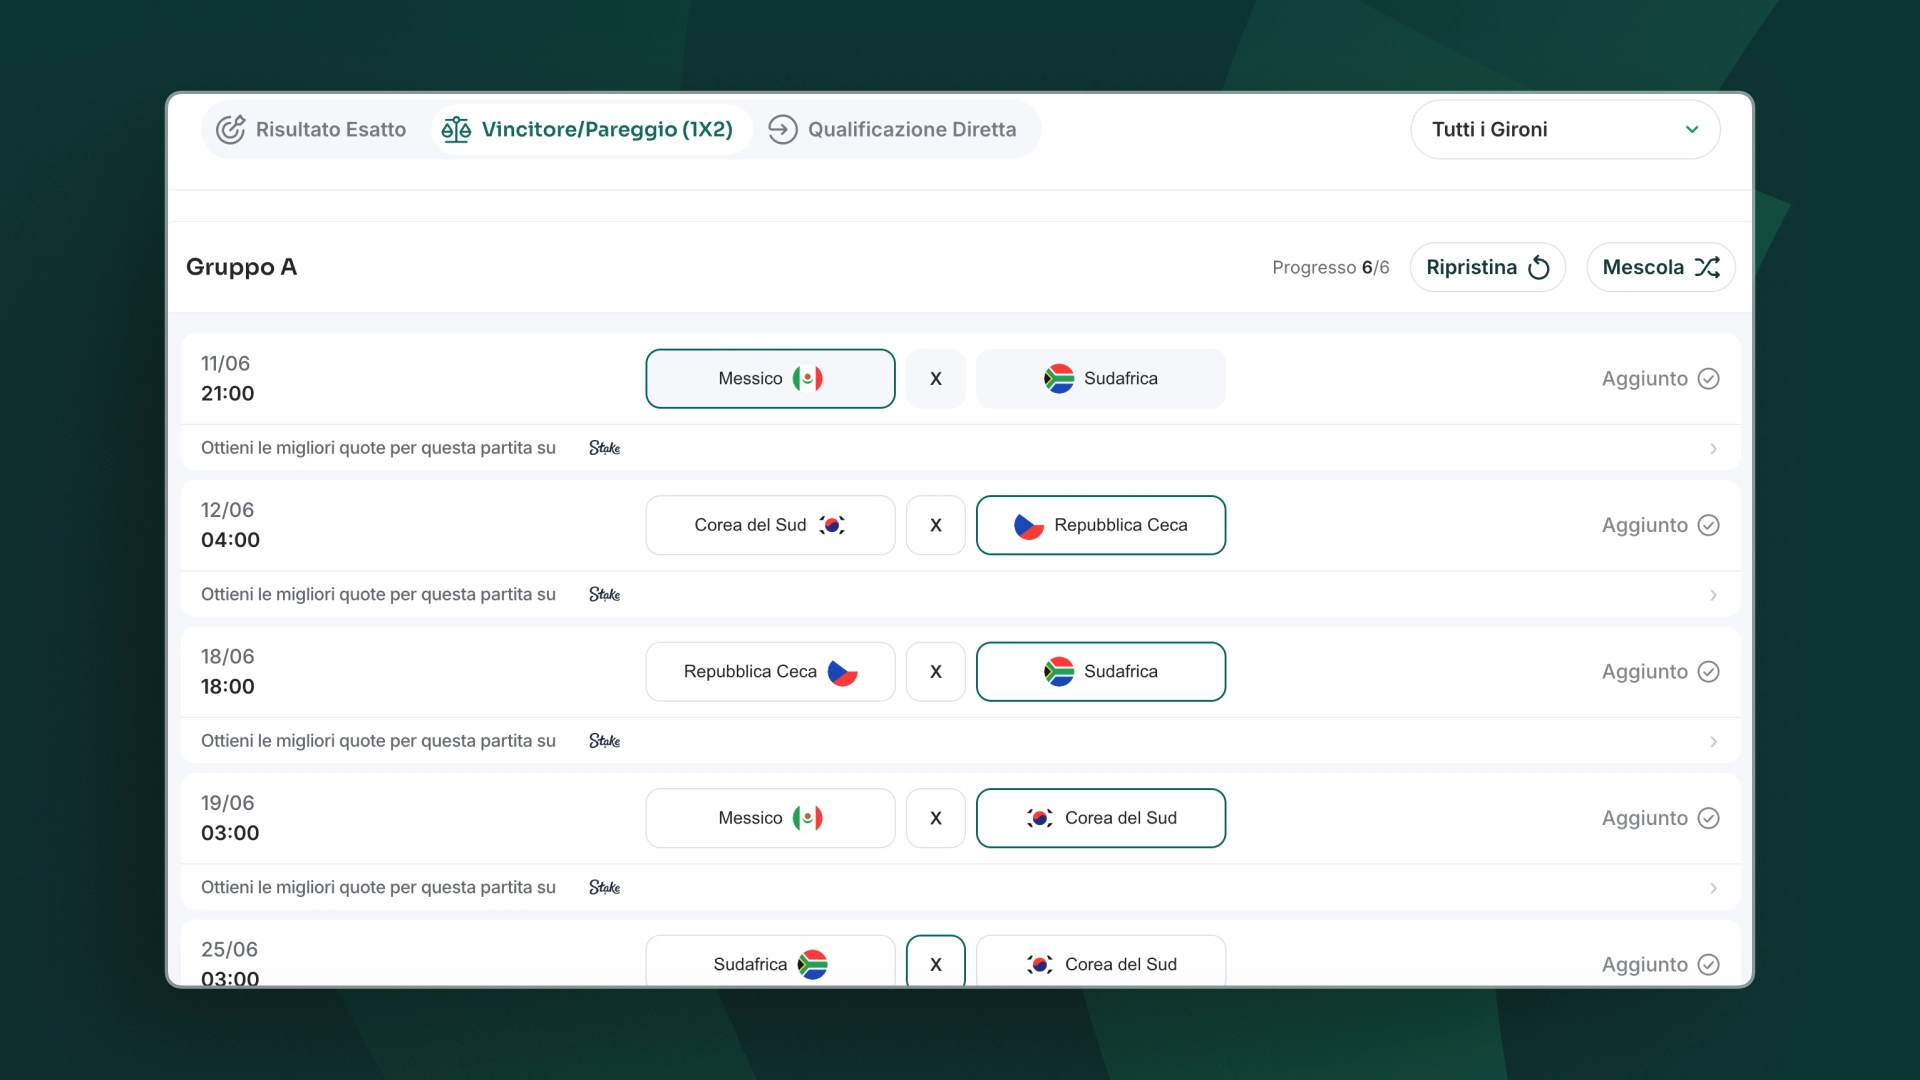The width and height of the screenshot is (1920, 1080).
Task: Expand the odds chevron under the 11/06 match
Action: [1713, 448]
